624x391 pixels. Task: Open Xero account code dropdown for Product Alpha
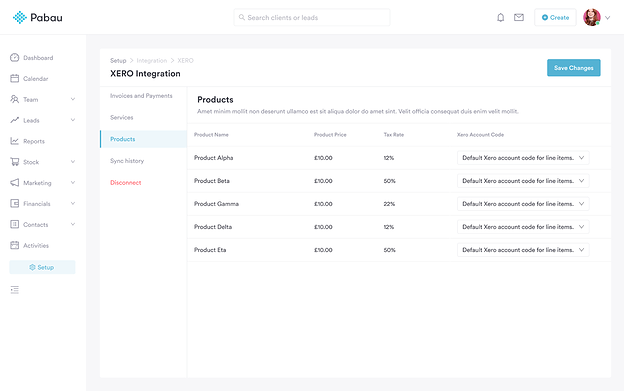(x=523, y=158)
